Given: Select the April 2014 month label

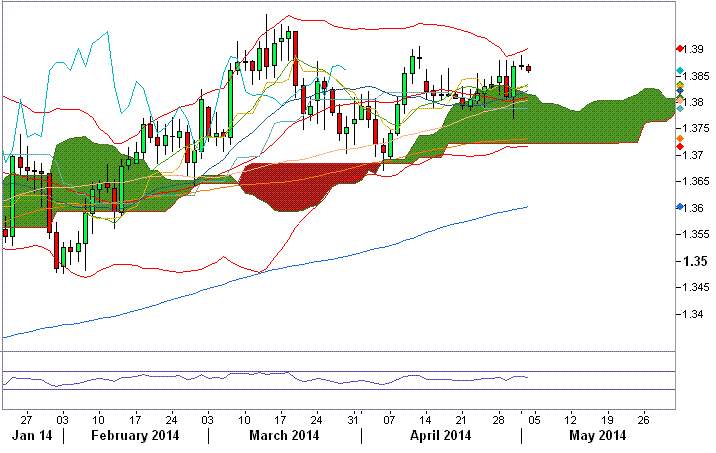Looking at the screenshot, I should [x=442, y=436].
